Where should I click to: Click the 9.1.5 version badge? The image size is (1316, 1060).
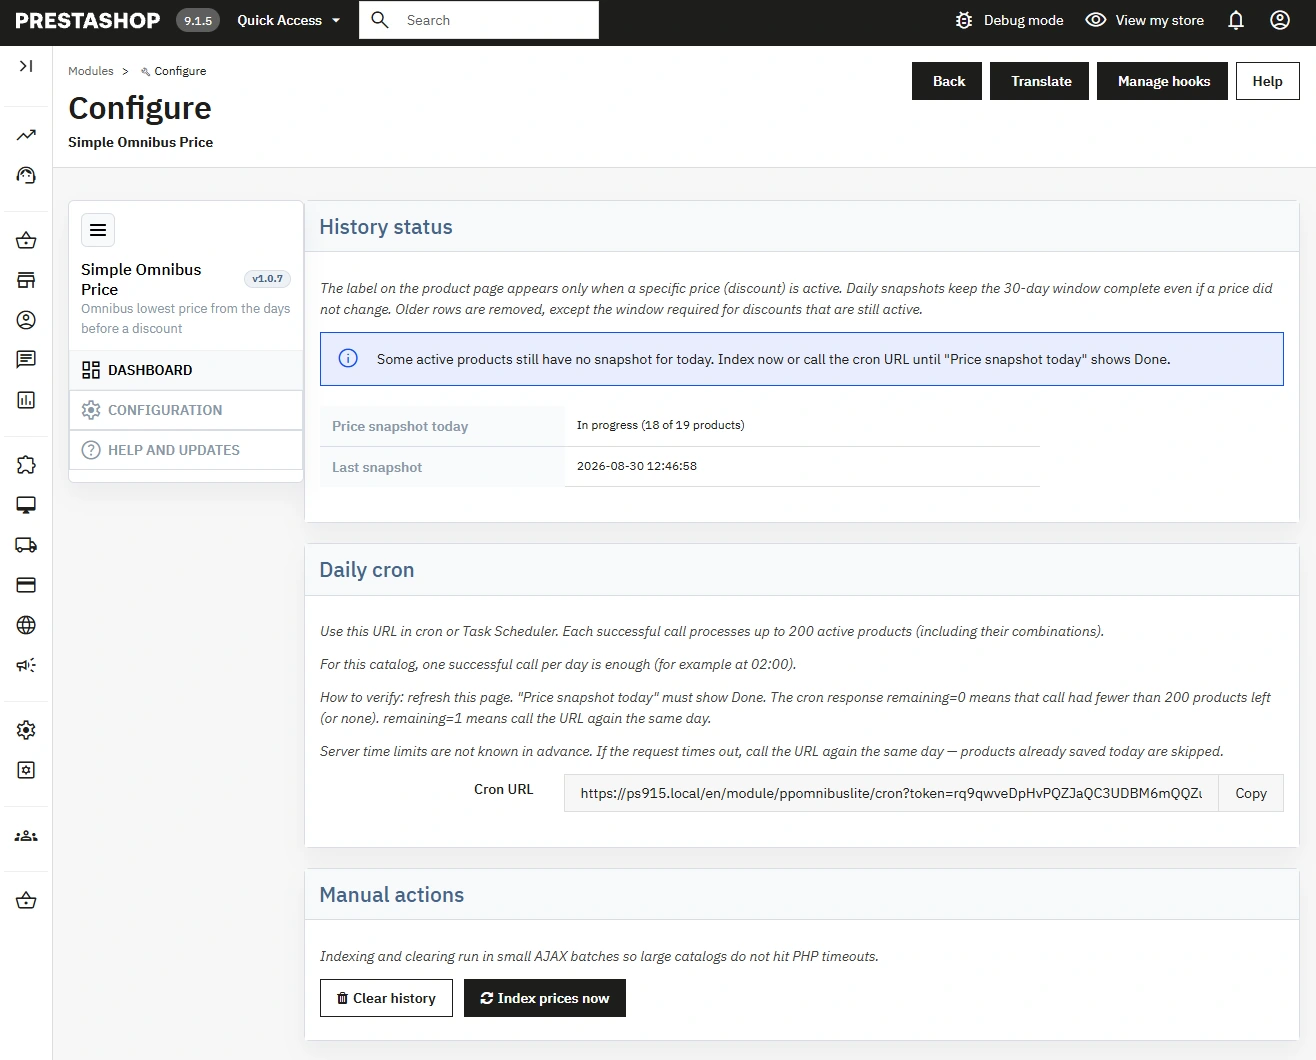(198, 20)
